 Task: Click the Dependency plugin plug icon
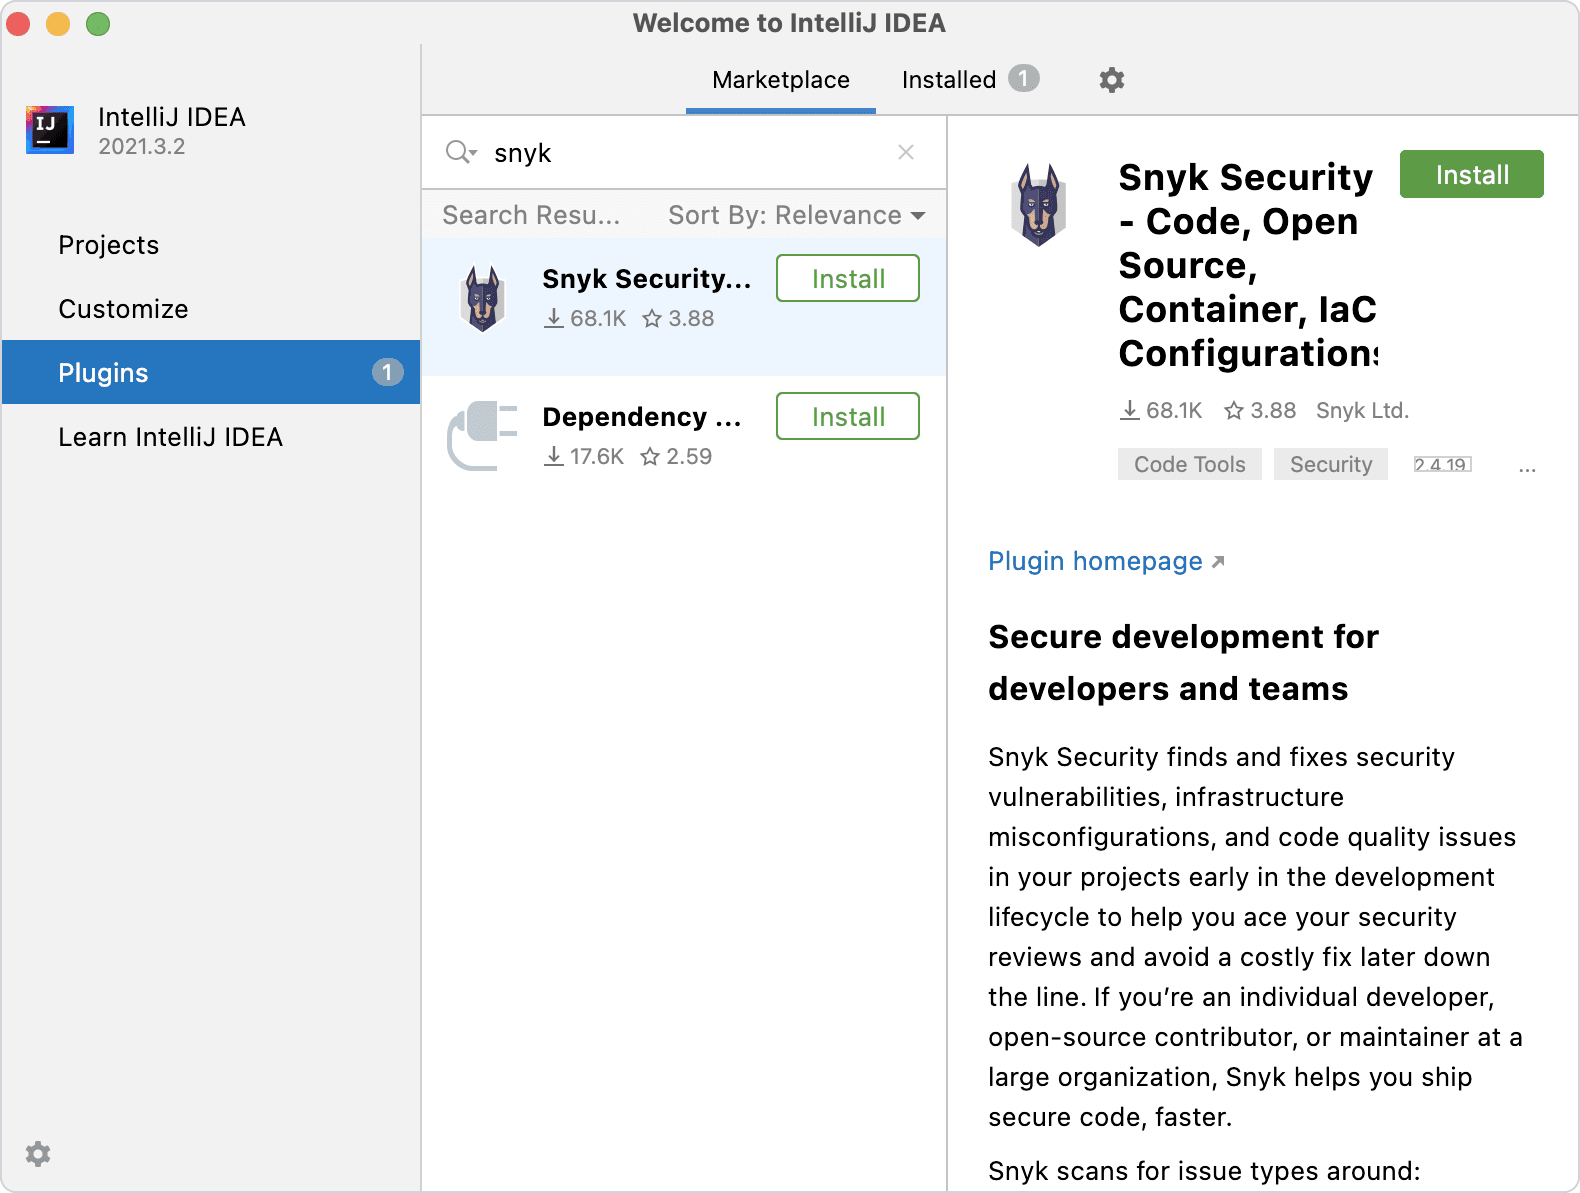click(483, 436)
